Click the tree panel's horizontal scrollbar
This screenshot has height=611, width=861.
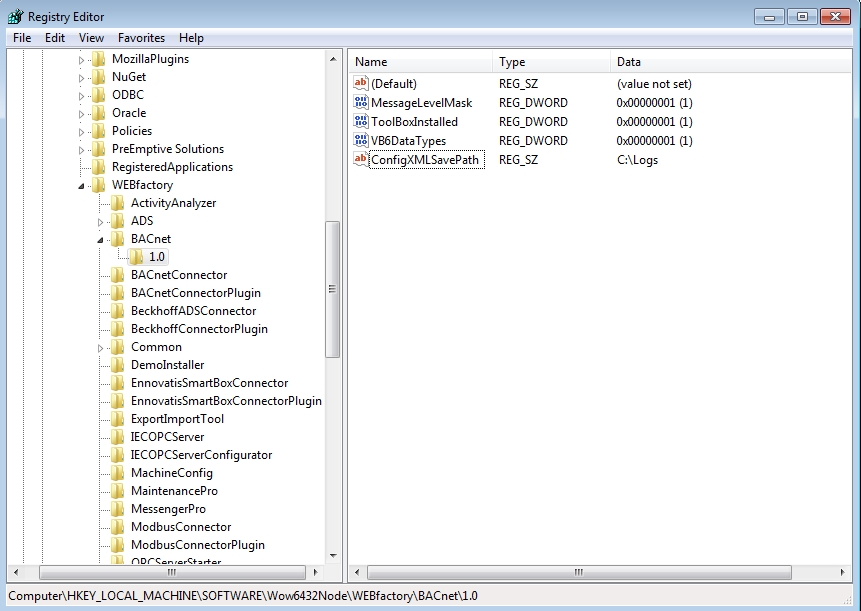coord(172,573)
